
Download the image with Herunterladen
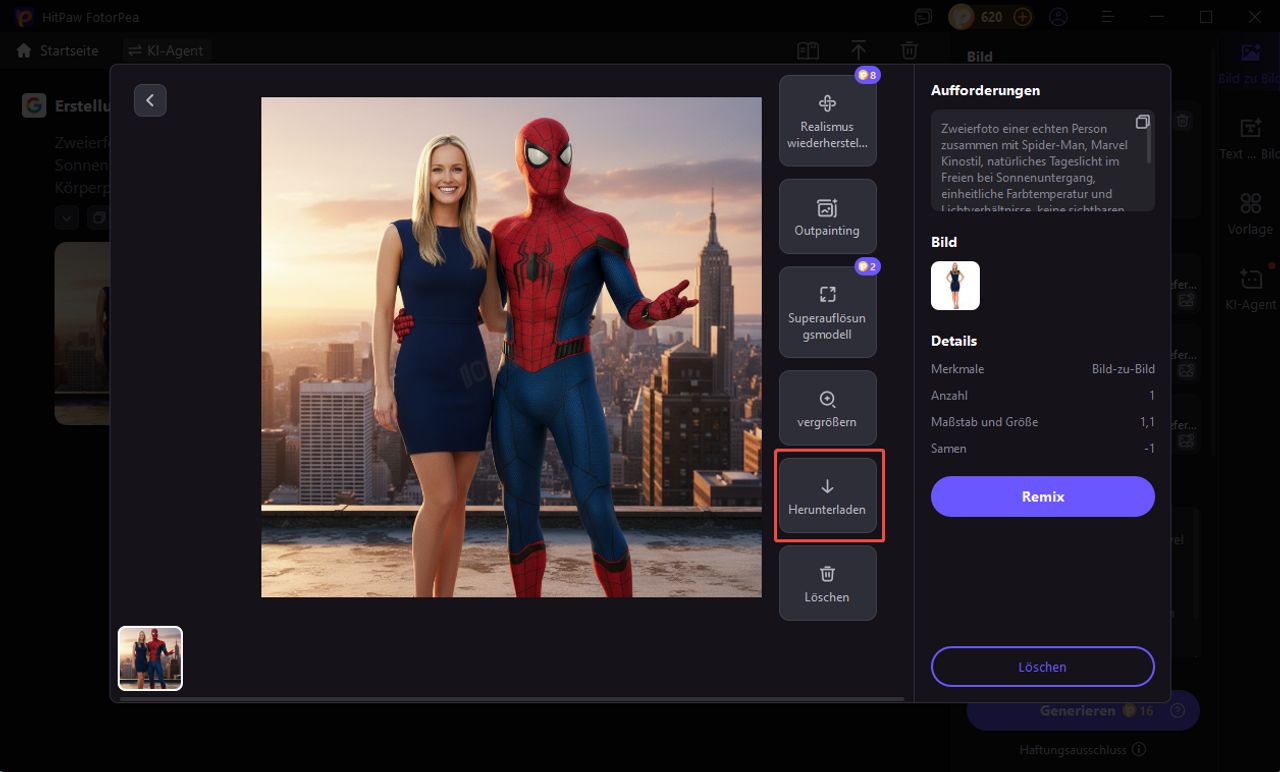[828, 496]
